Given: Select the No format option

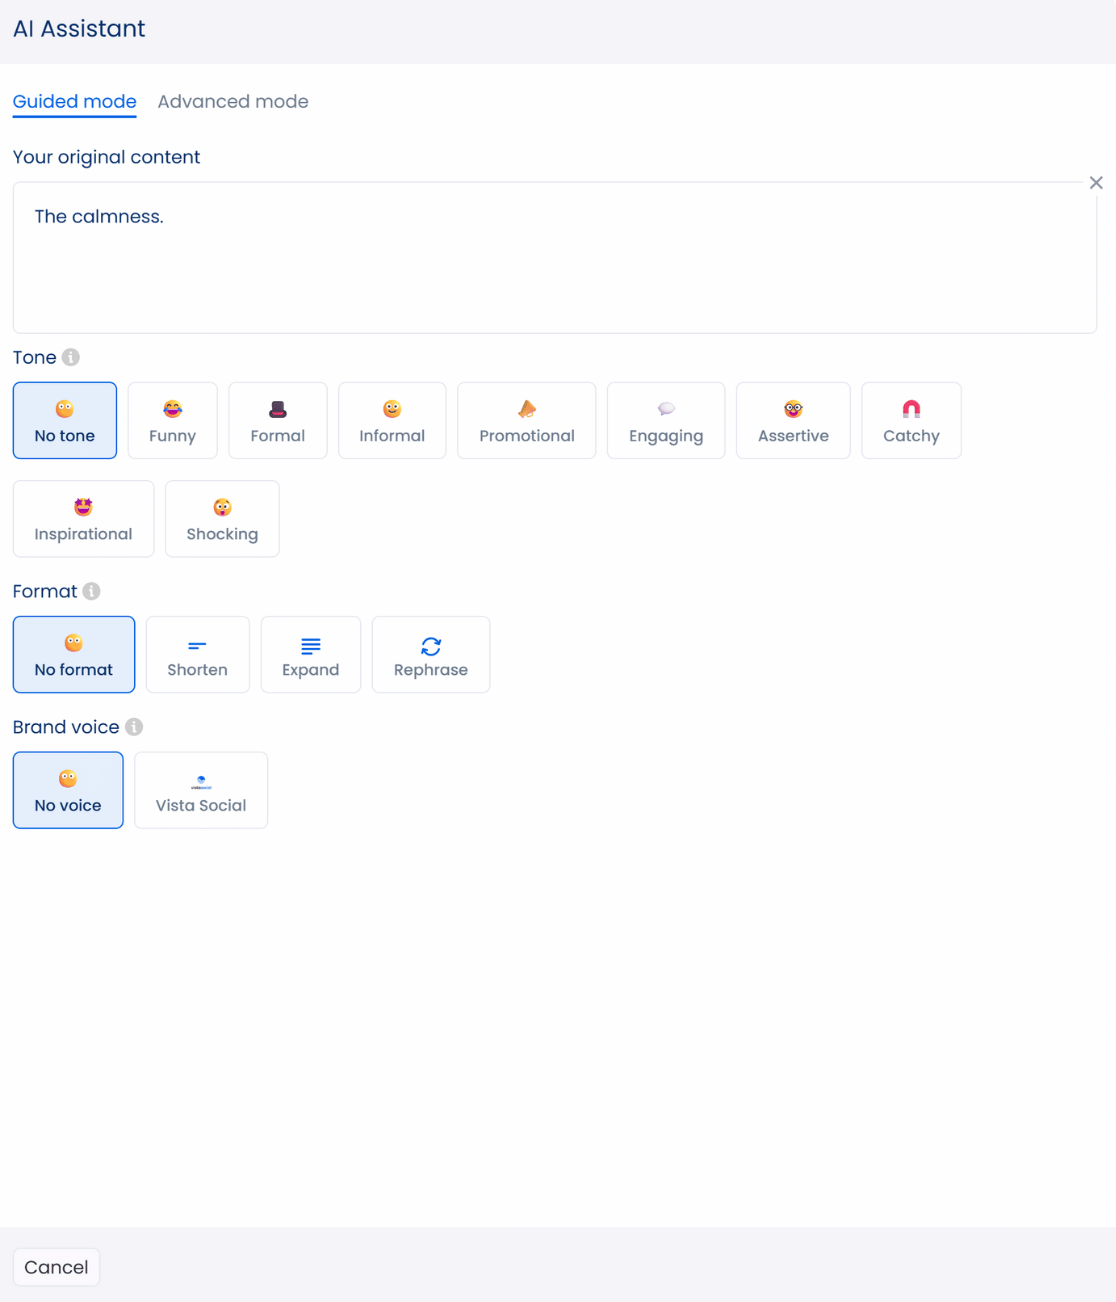Looking at the screenshot, I should coord(74,655).
